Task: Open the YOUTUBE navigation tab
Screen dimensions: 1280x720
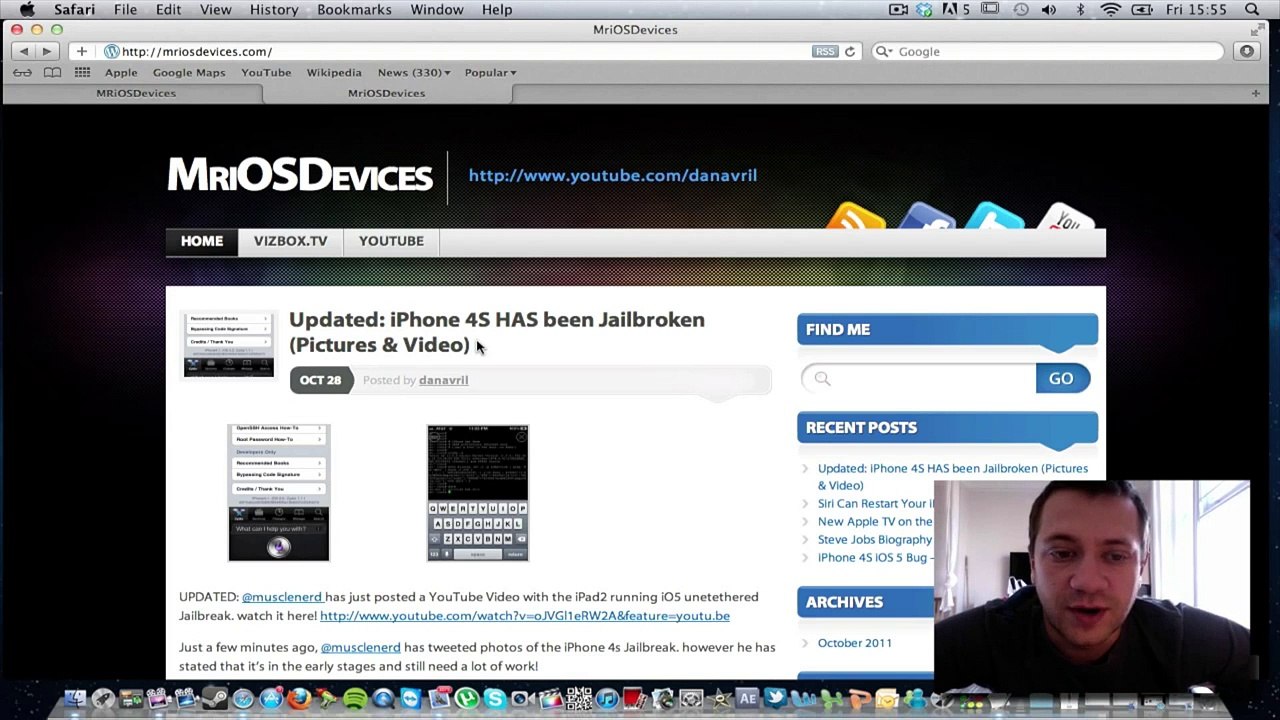Action: click(391, 241)
